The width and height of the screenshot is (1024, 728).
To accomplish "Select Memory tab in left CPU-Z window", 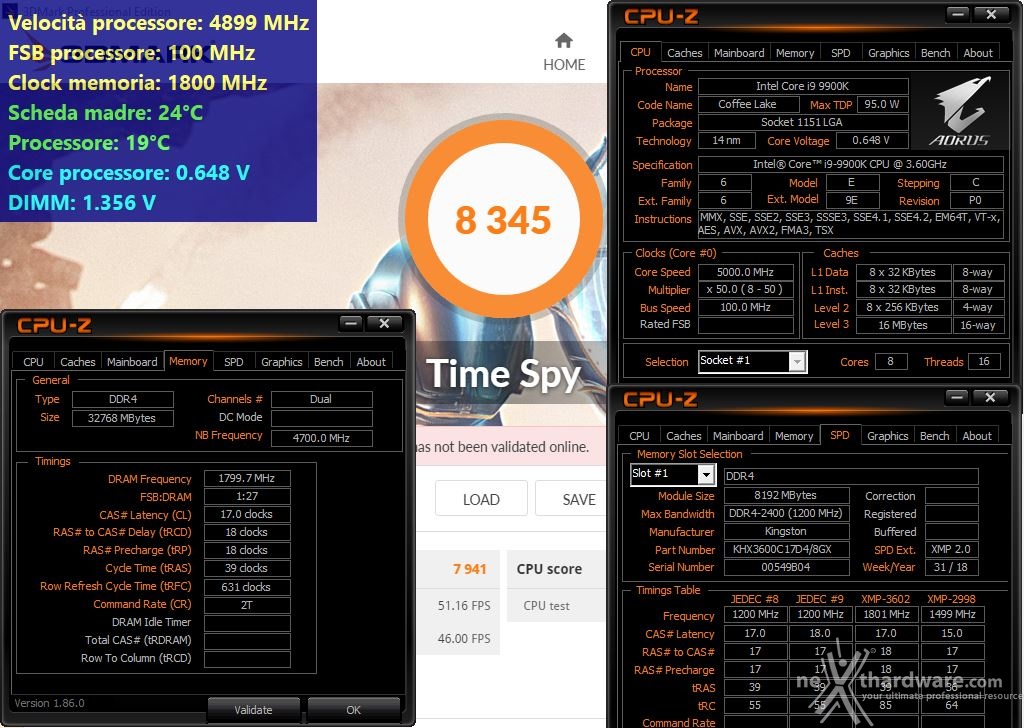I will click(x=188, y=361).
